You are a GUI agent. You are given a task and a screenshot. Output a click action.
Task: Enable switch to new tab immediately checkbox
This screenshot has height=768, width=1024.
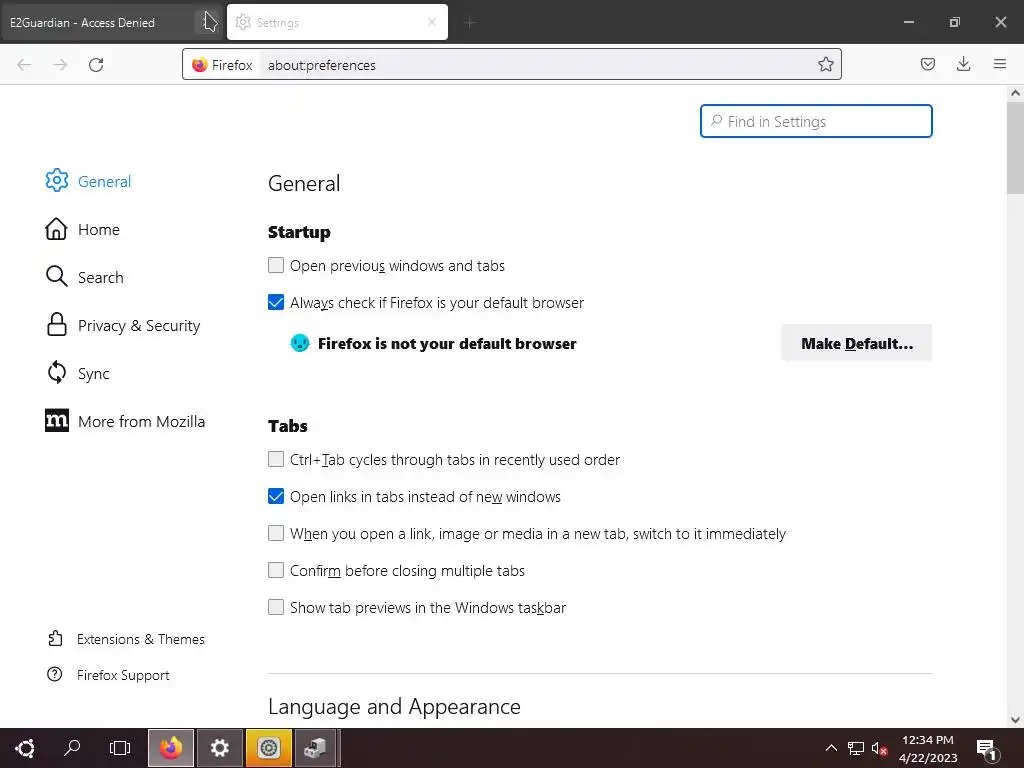click(x=276, y=534)
